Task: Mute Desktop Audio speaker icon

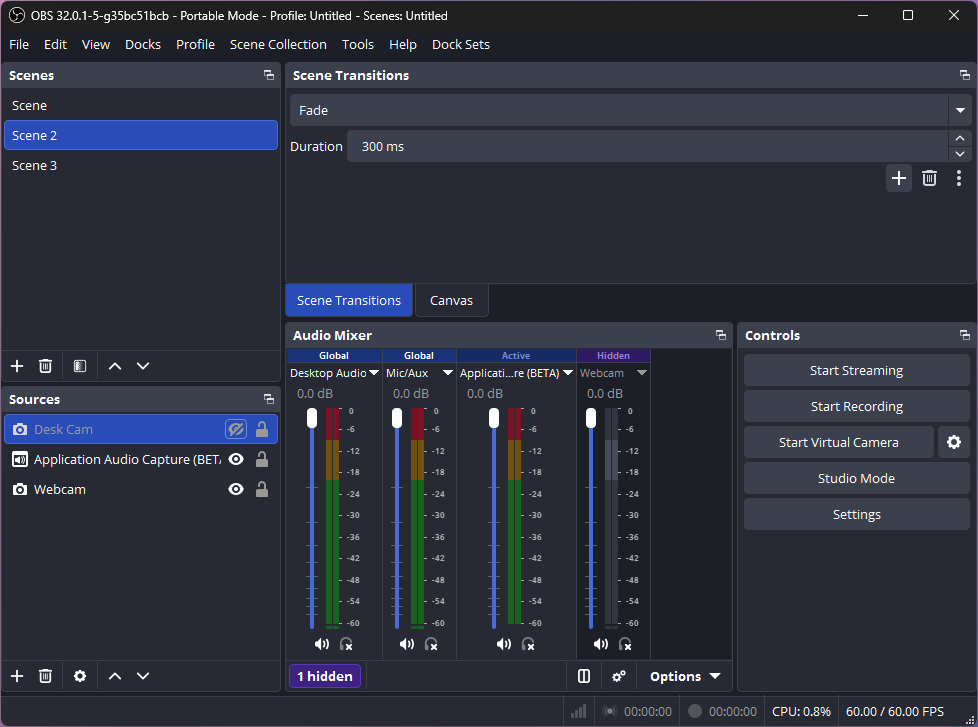Action: click(x=322, y=644)
